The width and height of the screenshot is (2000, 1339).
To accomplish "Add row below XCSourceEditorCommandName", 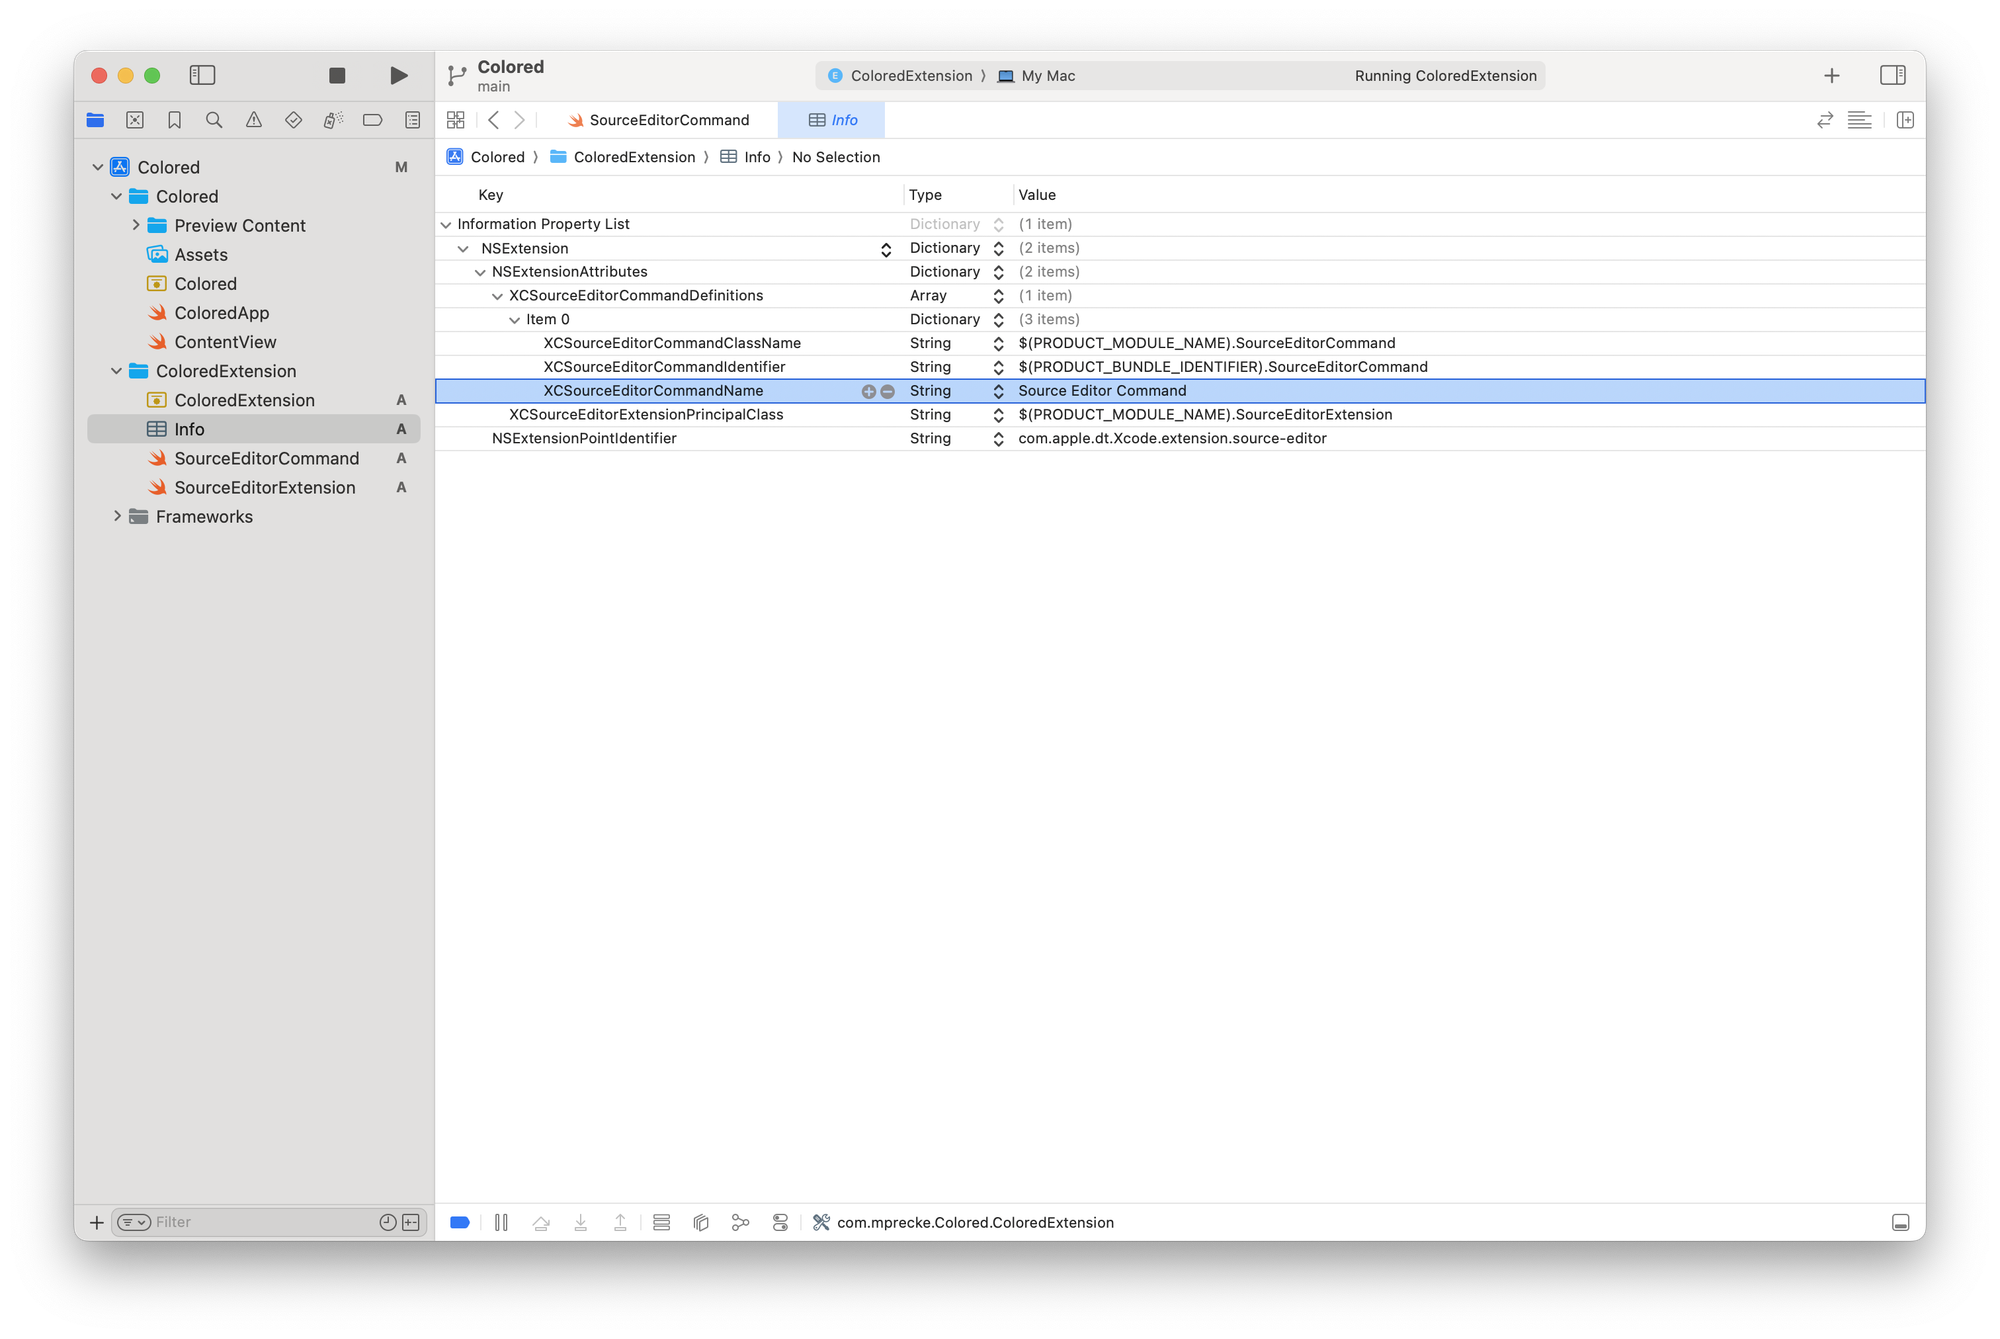I will click(868, 392).
